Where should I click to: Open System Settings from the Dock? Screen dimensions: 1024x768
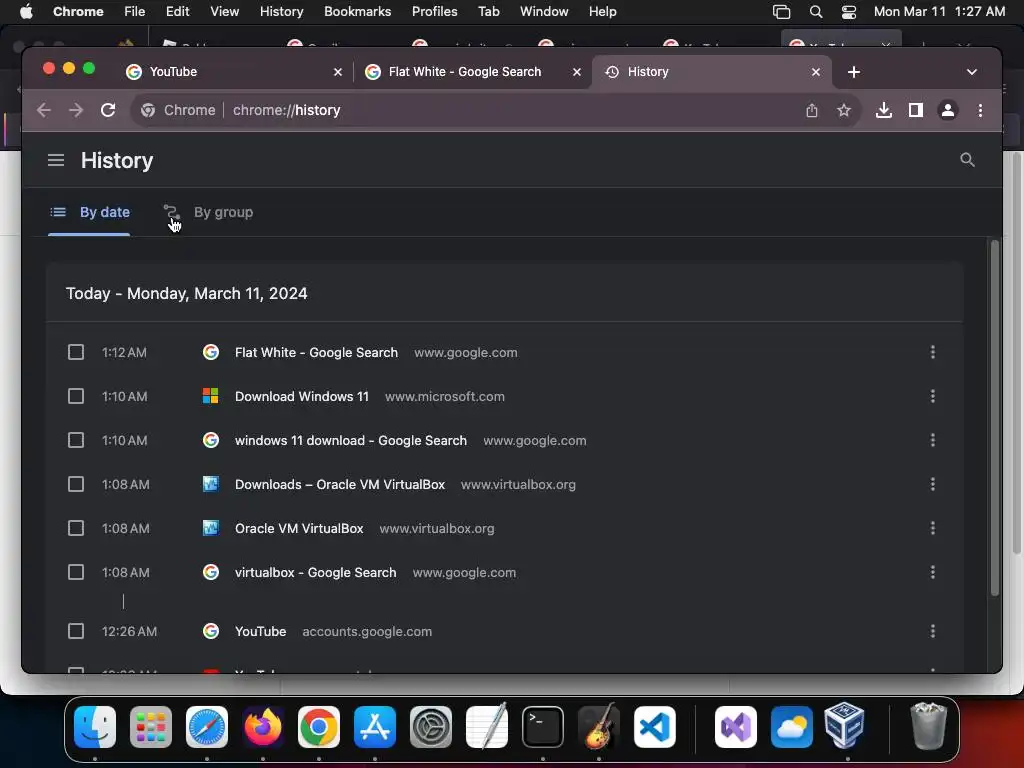[x=431, y=726]
